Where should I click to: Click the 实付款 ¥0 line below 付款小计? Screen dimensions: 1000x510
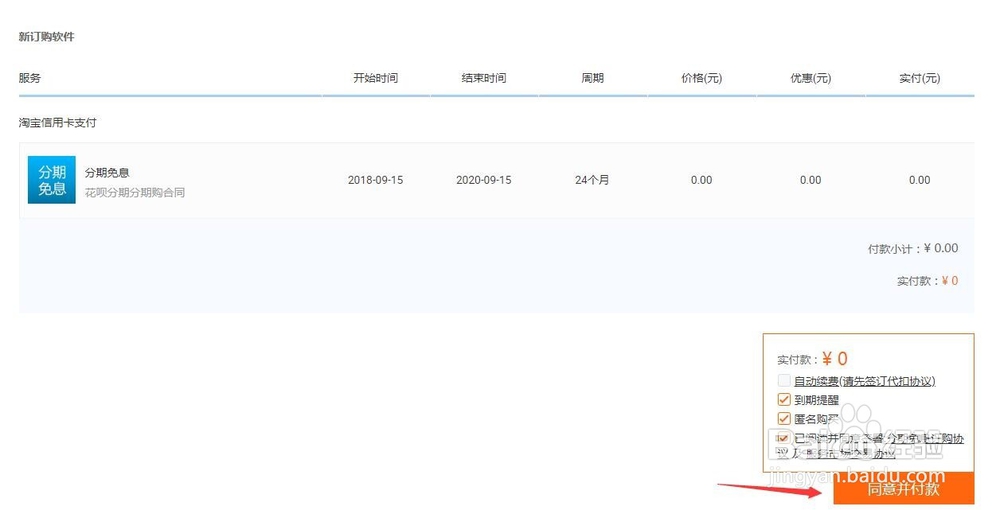coord(927,280)
